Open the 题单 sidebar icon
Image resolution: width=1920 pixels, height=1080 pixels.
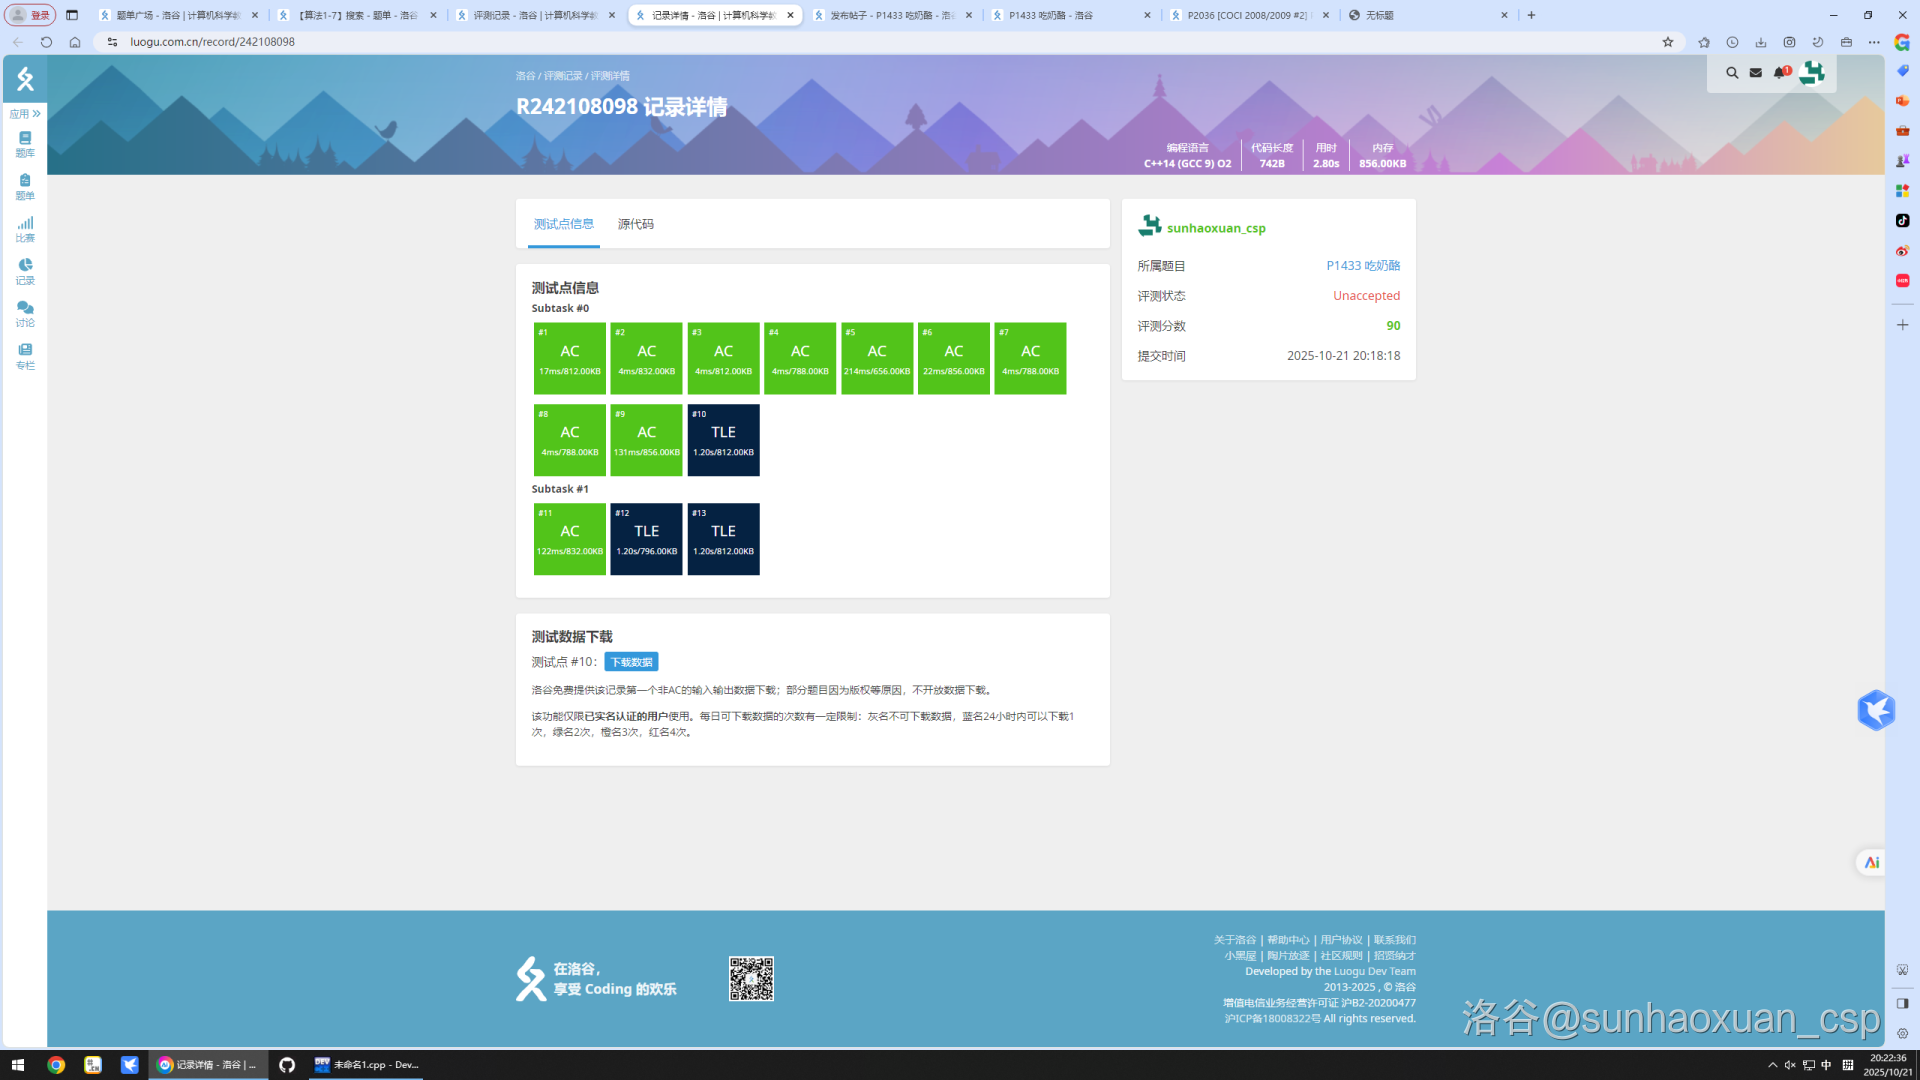[25, 187]
